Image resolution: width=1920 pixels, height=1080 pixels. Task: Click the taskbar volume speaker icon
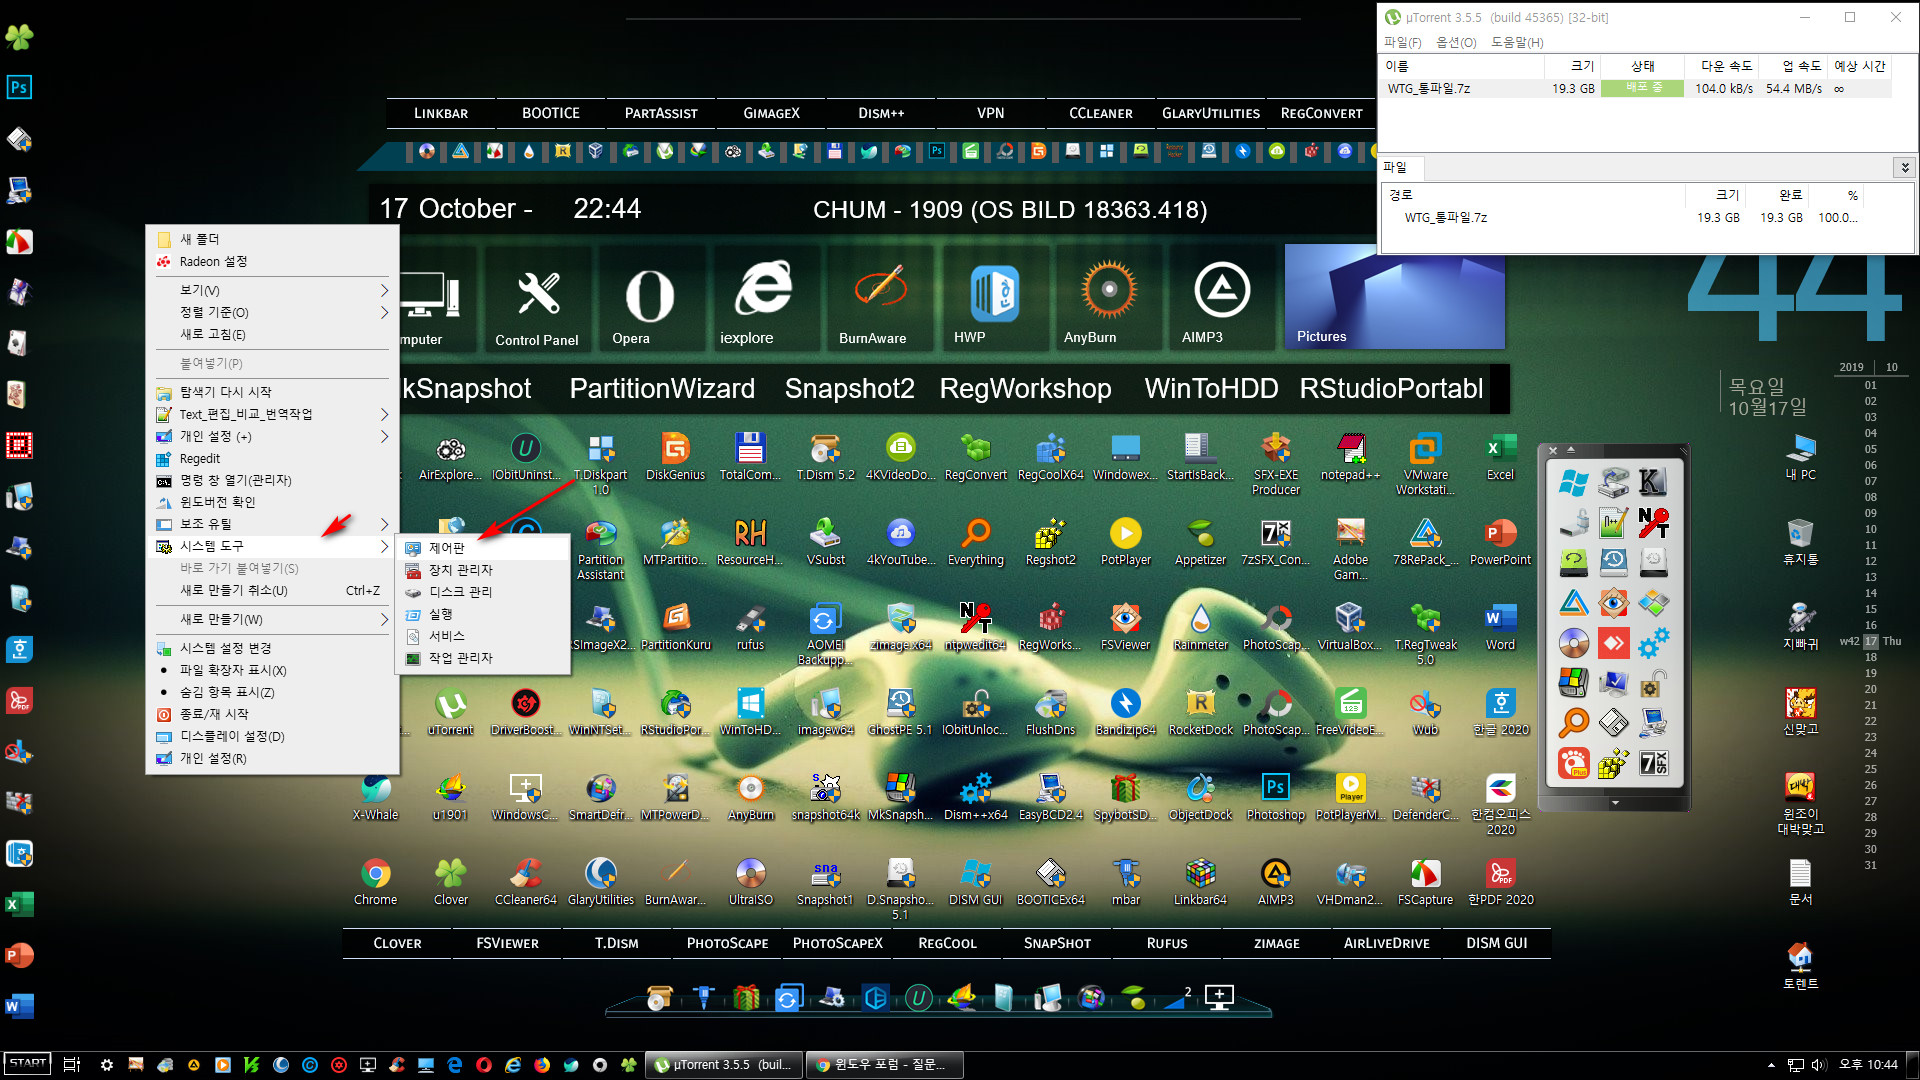1819,1065
